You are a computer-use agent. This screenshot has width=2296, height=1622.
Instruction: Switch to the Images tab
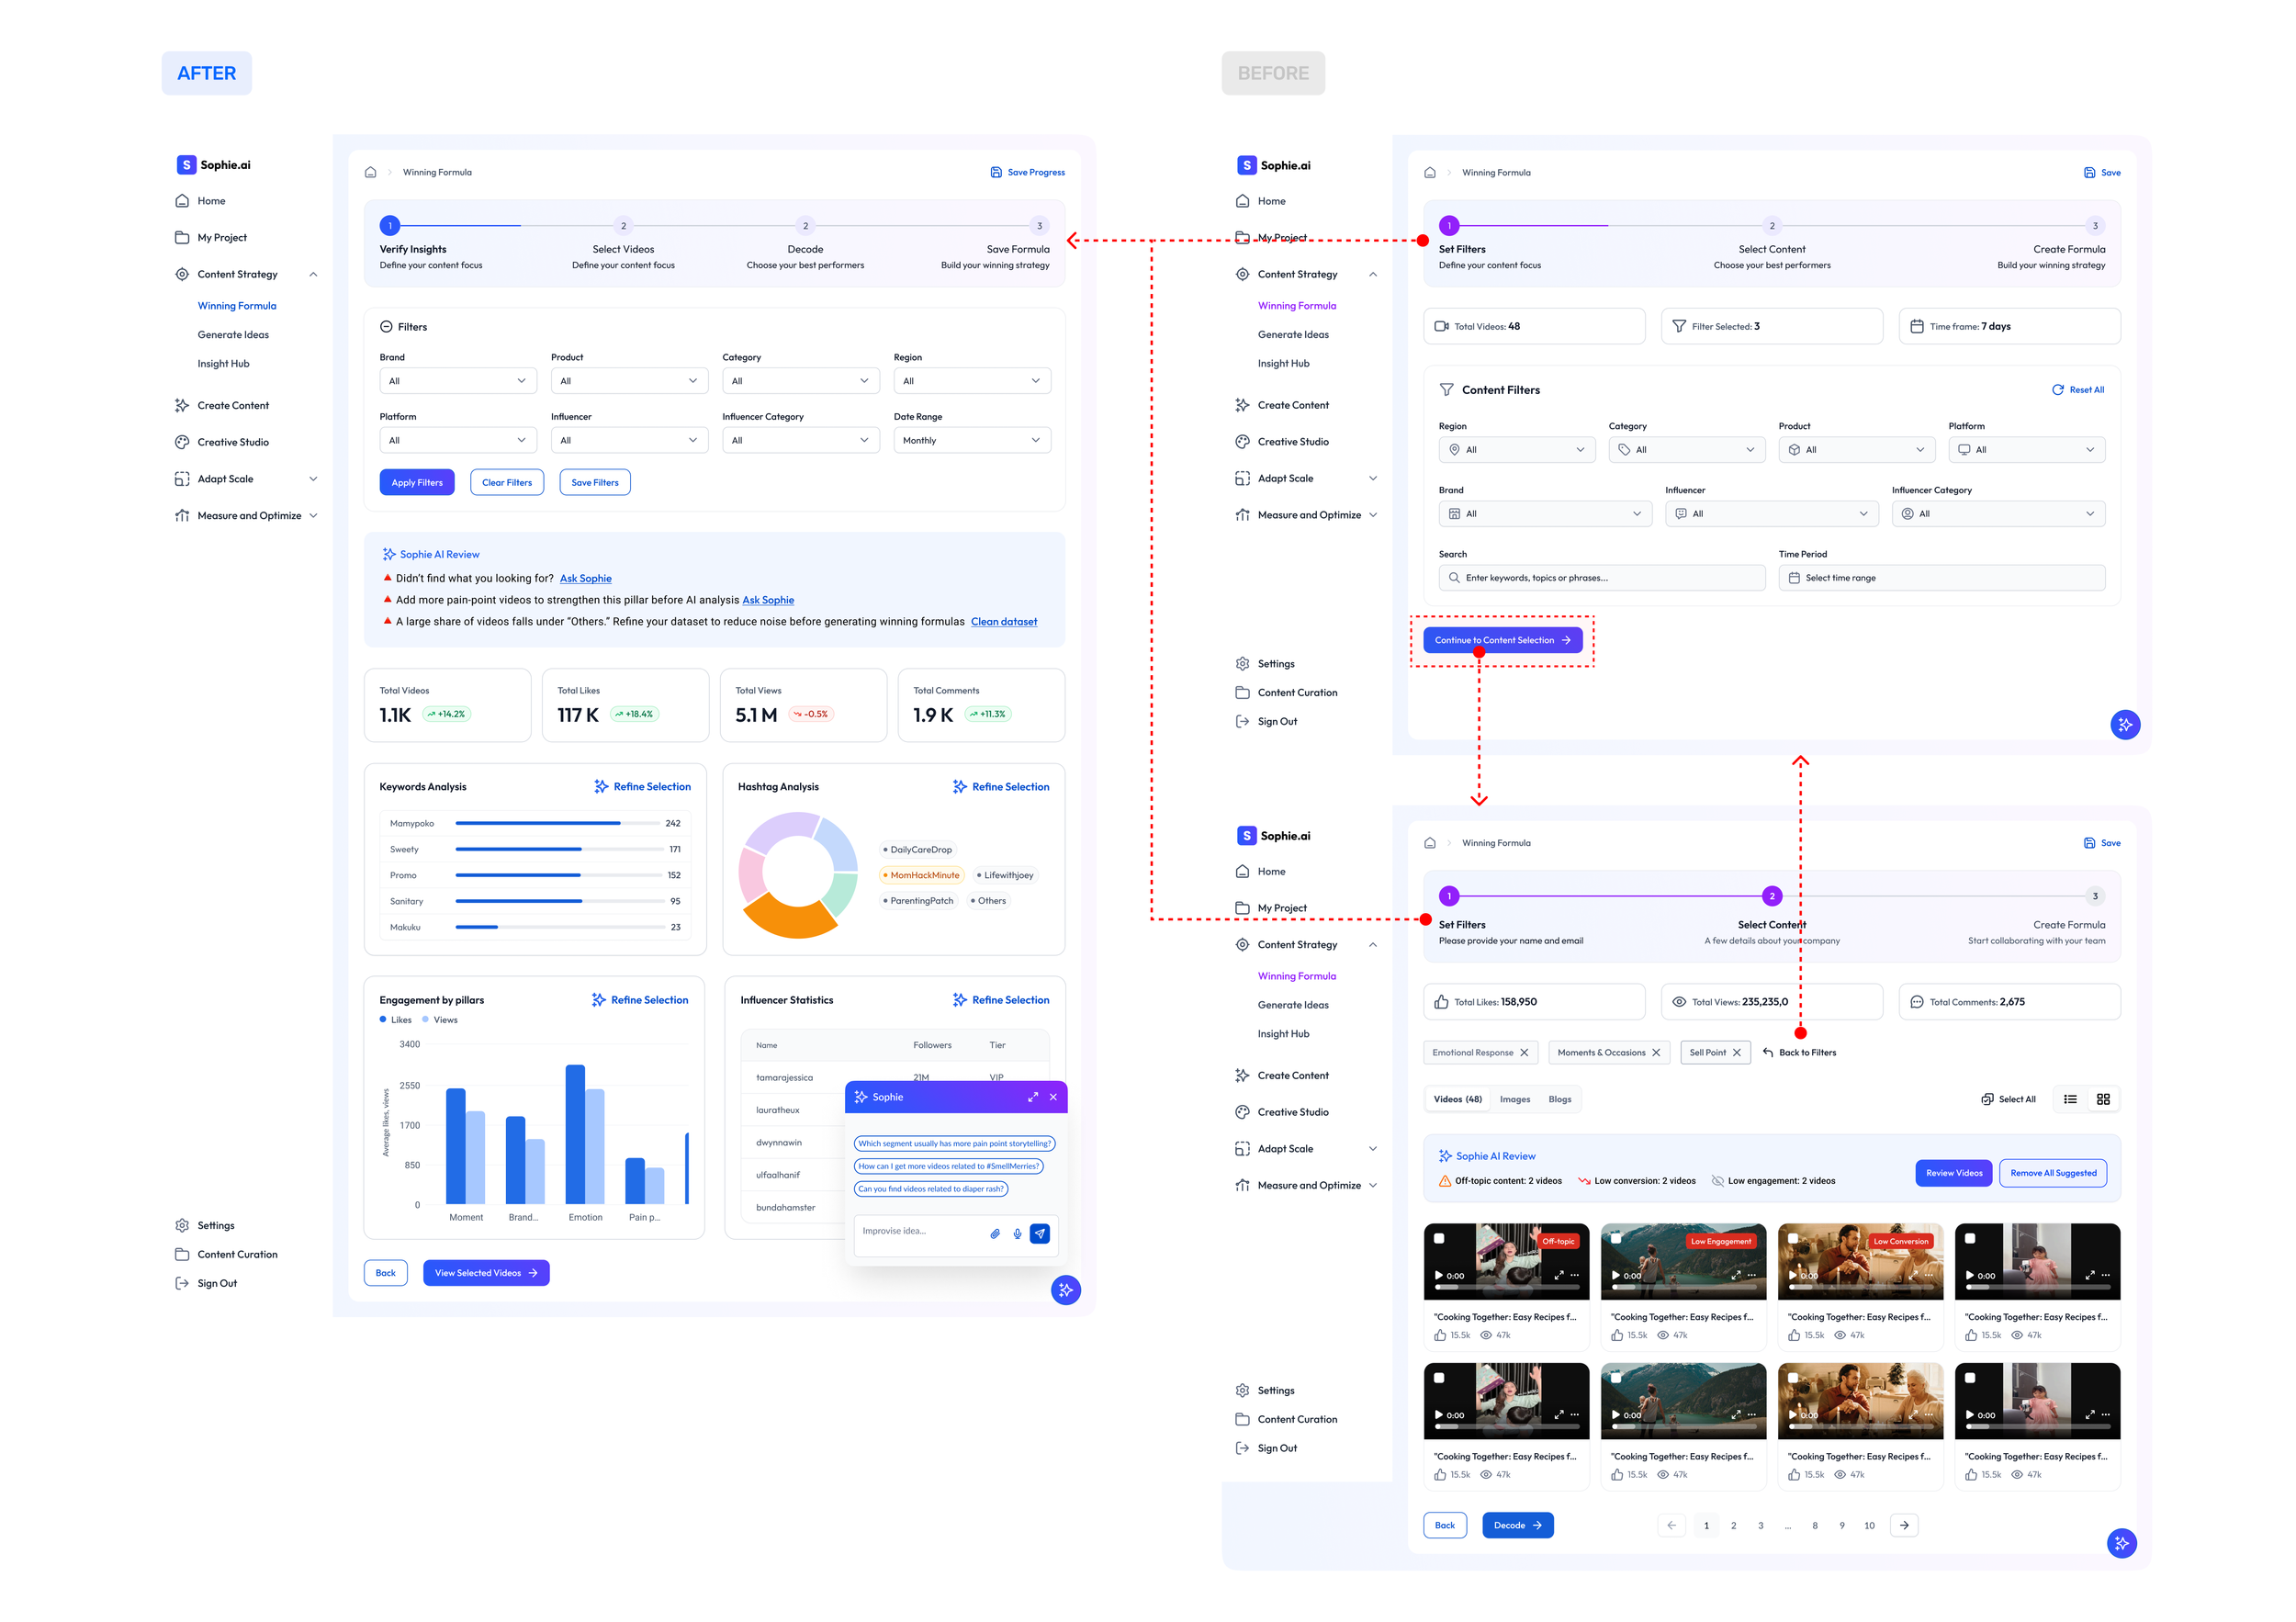[x=1514, y=1099]
